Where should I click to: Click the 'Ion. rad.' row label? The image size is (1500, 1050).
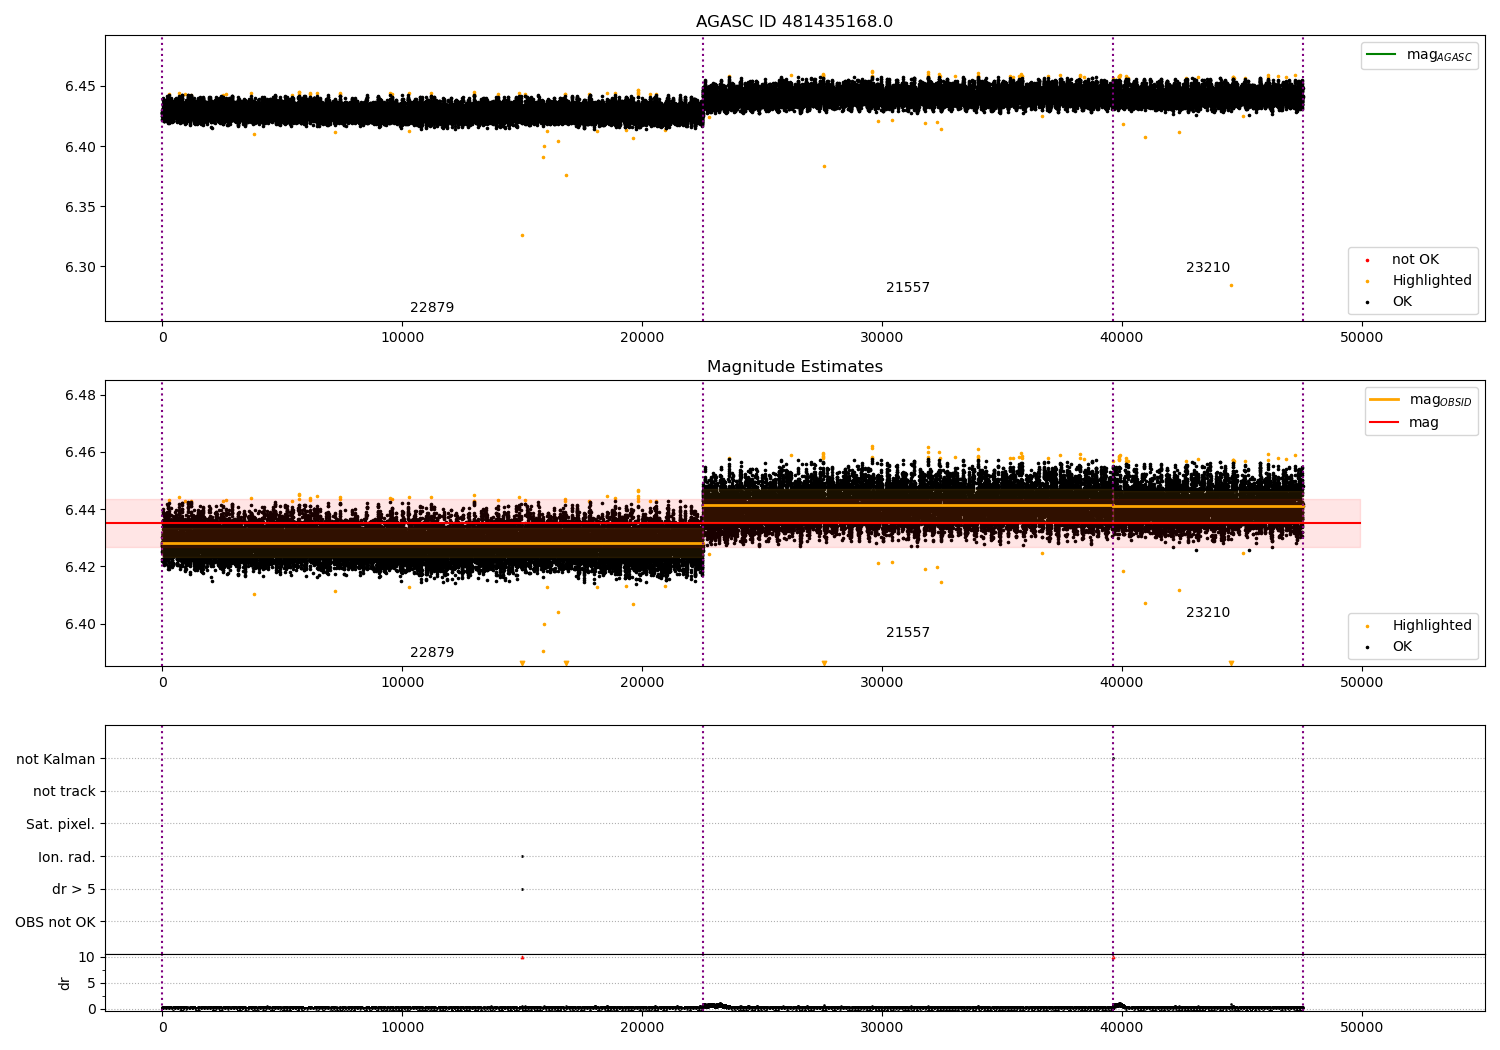click(x=67, y=857)
